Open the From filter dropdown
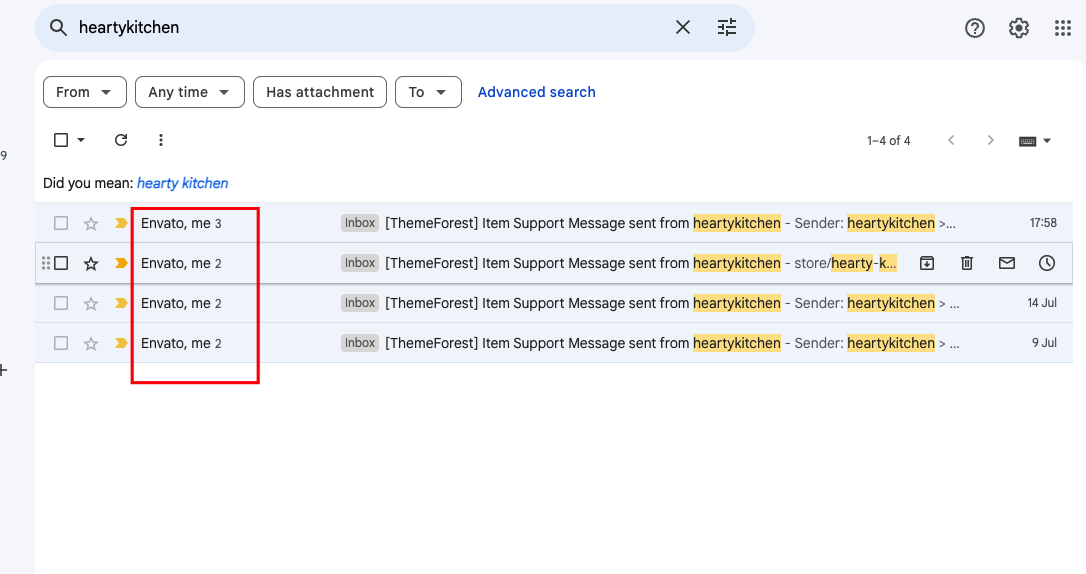Viewport: 1086px width, 574px height. [84, 92]
